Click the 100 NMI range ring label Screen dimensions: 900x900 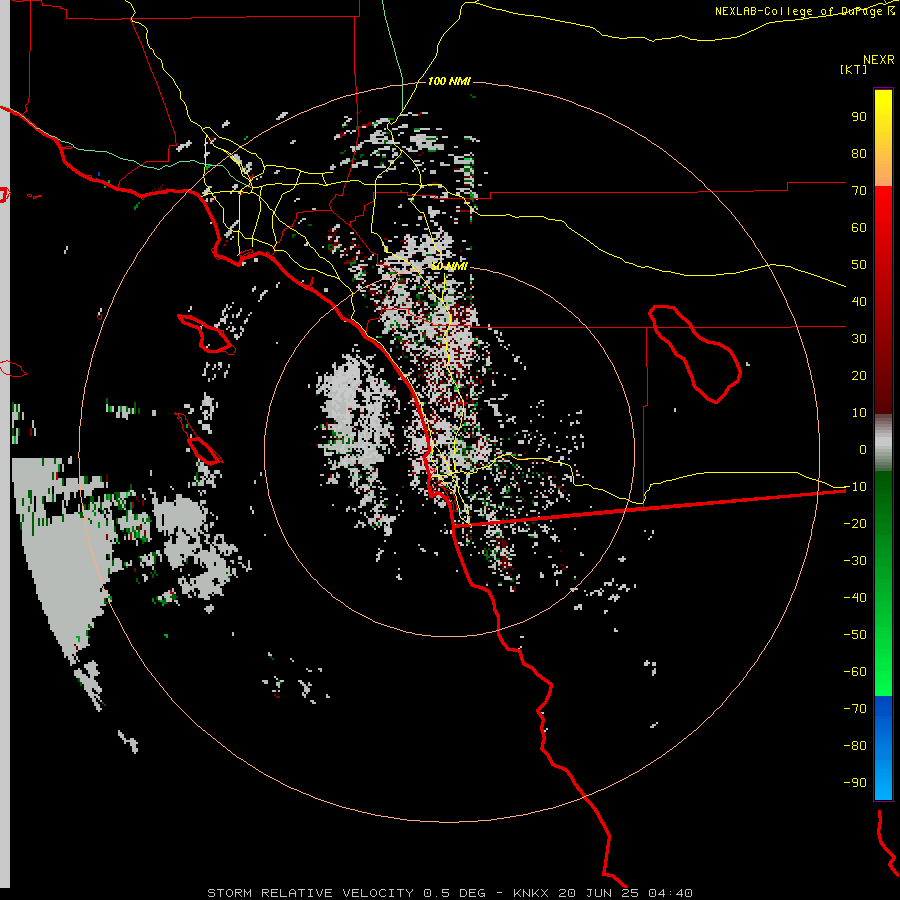coord(449,82)
